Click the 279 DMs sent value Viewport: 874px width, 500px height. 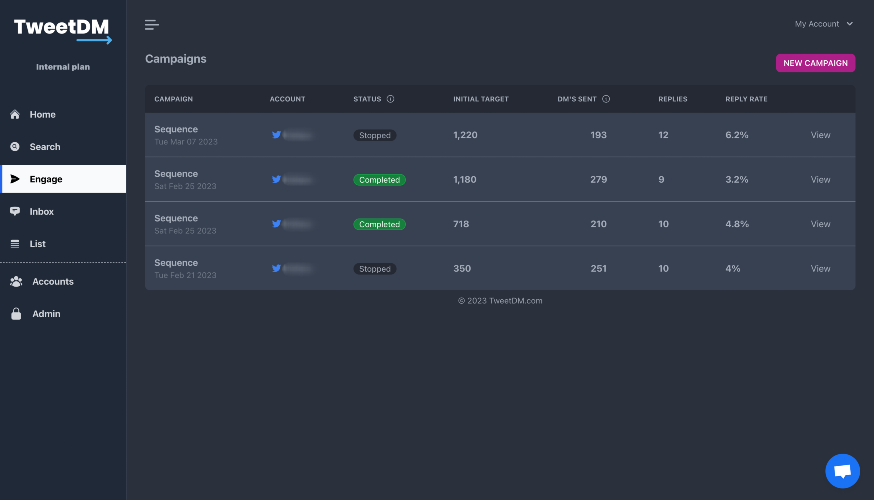599,179
